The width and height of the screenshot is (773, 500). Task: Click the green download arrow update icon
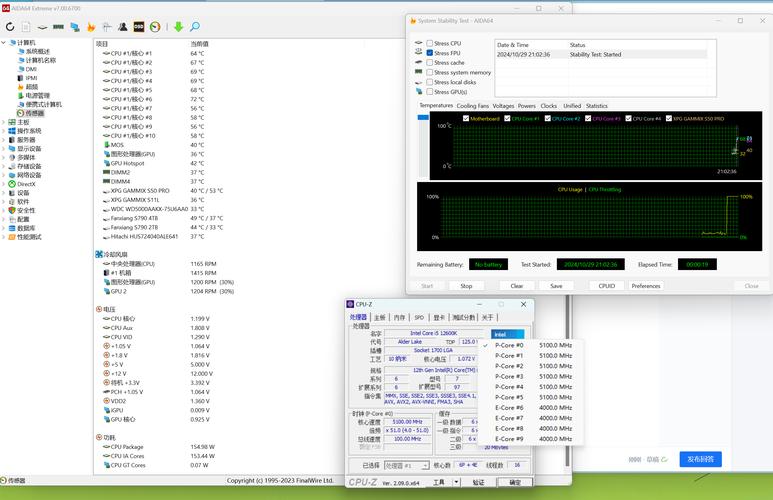point(178,27)
